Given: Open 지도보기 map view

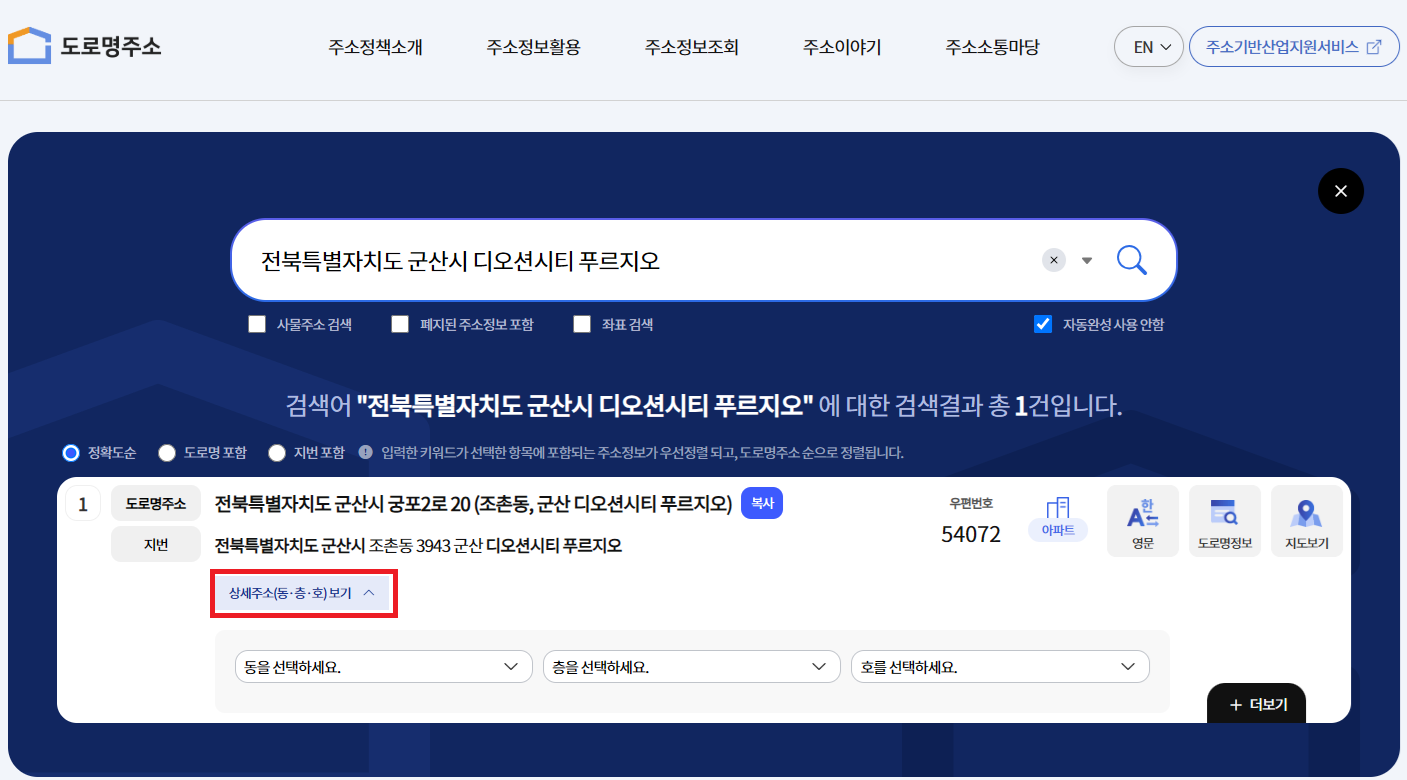Looking at the screenshot, I should [x=1307, y=521].
